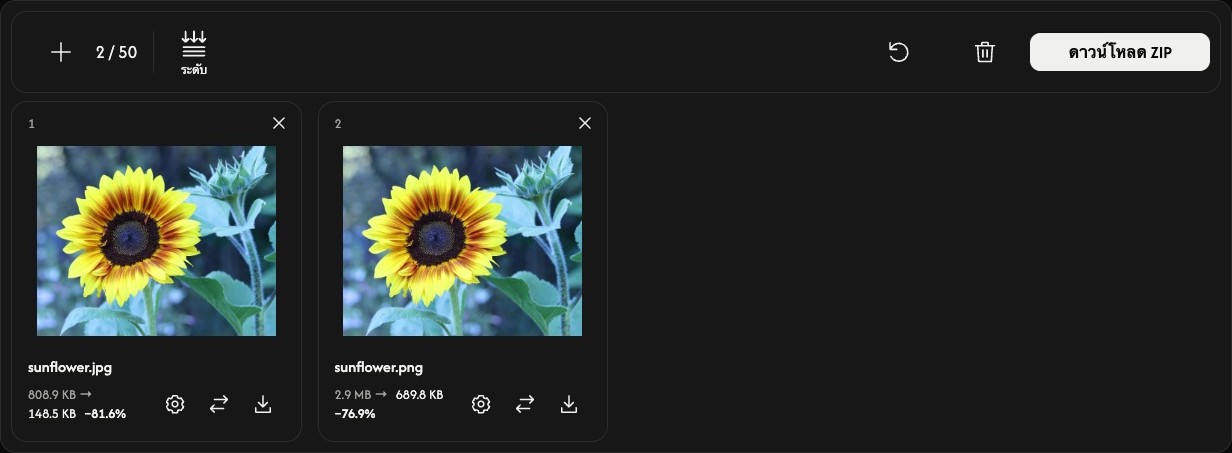Screen dimensions: 1232x453
Task: Click the reset/undo circular arrow icon
Action: [899, 52]
